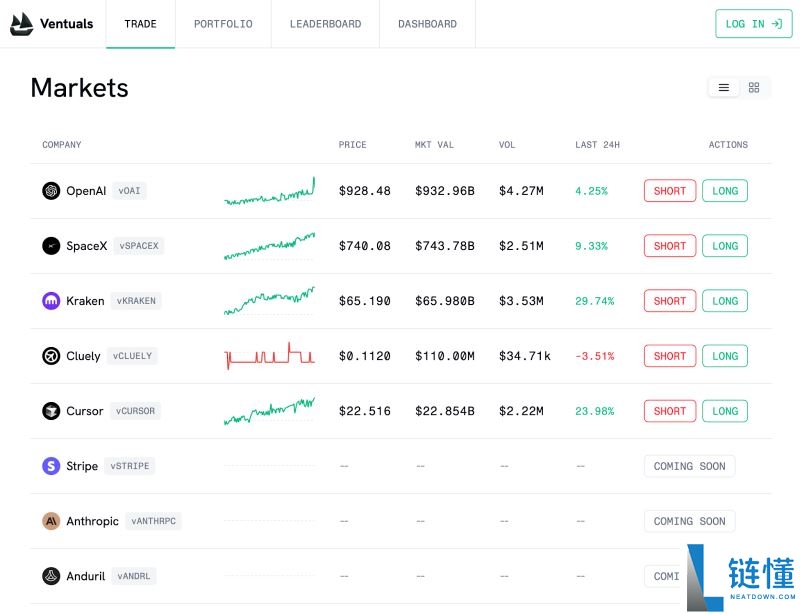Open the Kraken price sparkline chart
Viewport: 800px width, 613px height.
click(269, 299)
